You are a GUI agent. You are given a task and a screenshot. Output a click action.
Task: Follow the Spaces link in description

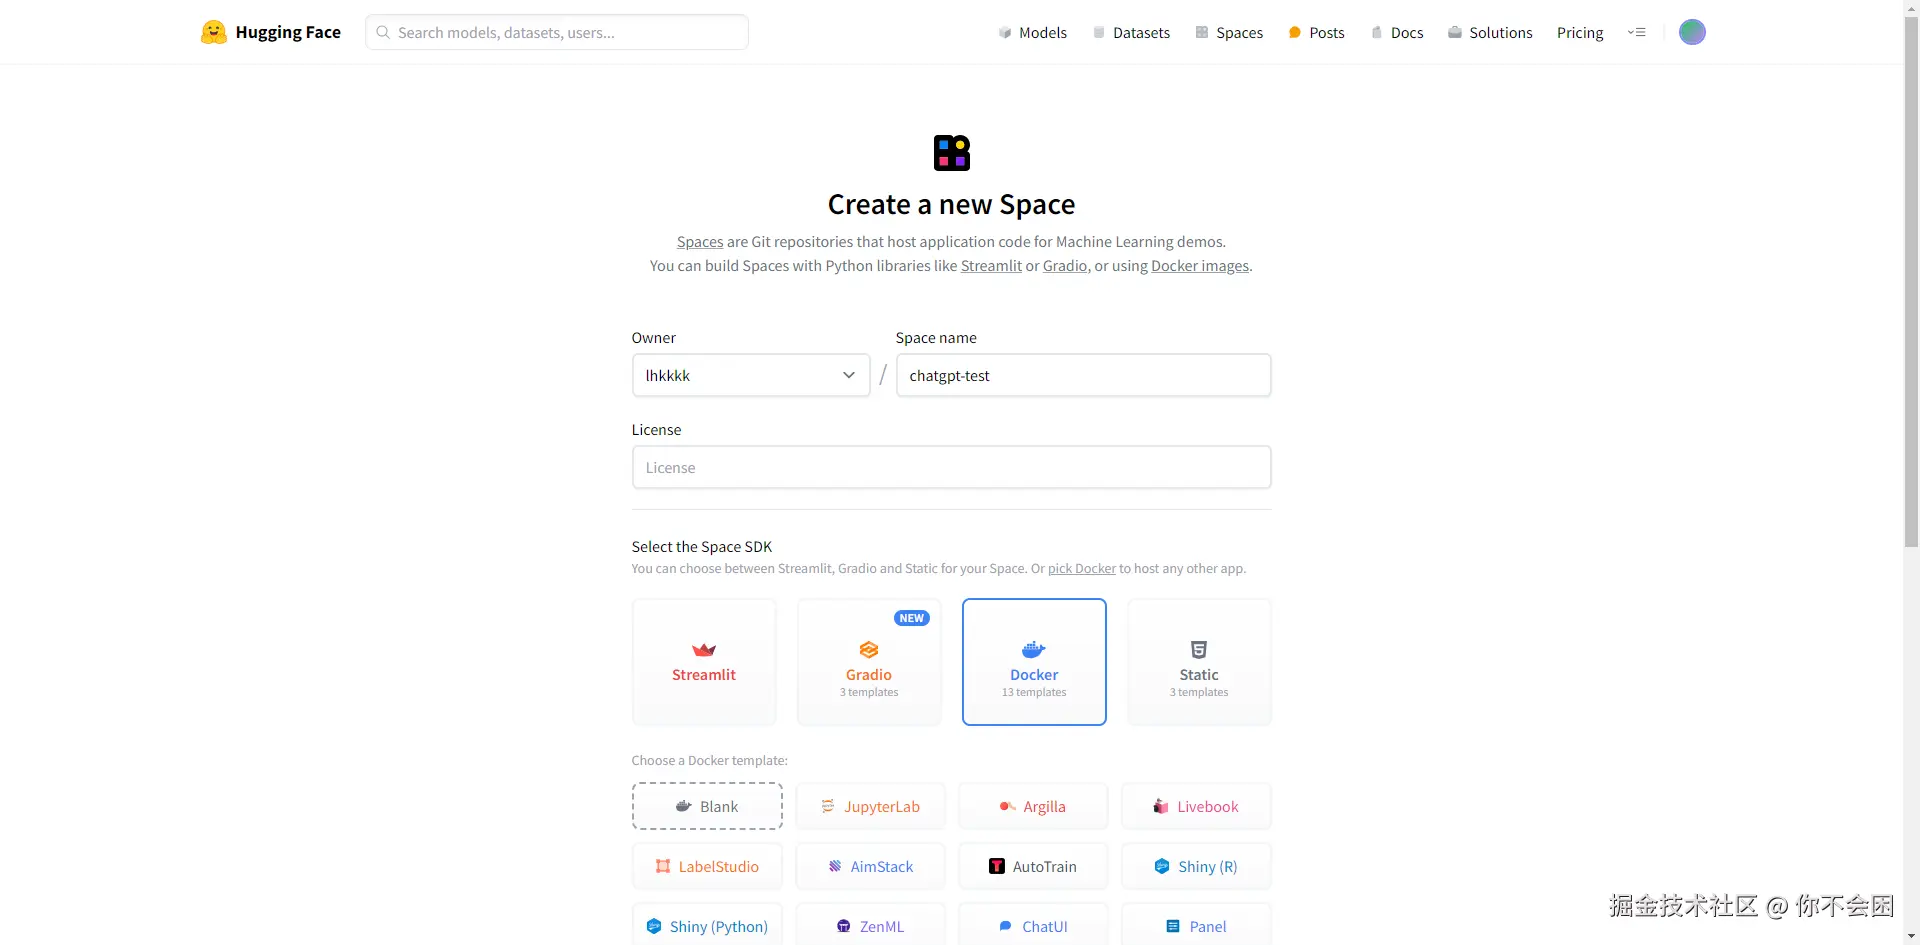[700, 241]
